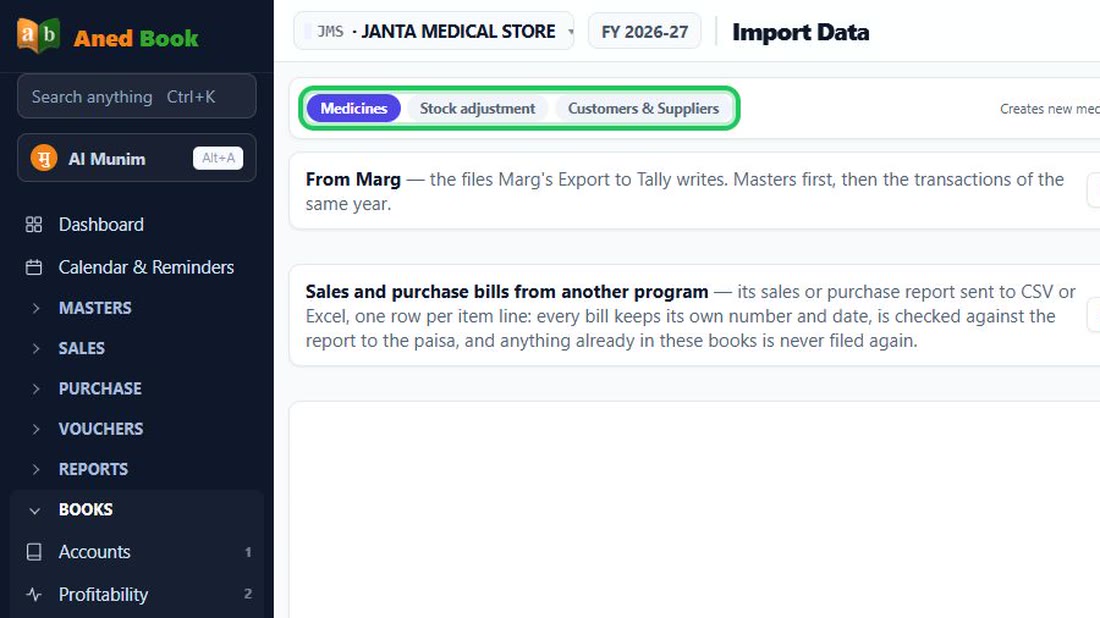
Task: Click the Profitability count badge 2
Action: (x=248, y=594)
